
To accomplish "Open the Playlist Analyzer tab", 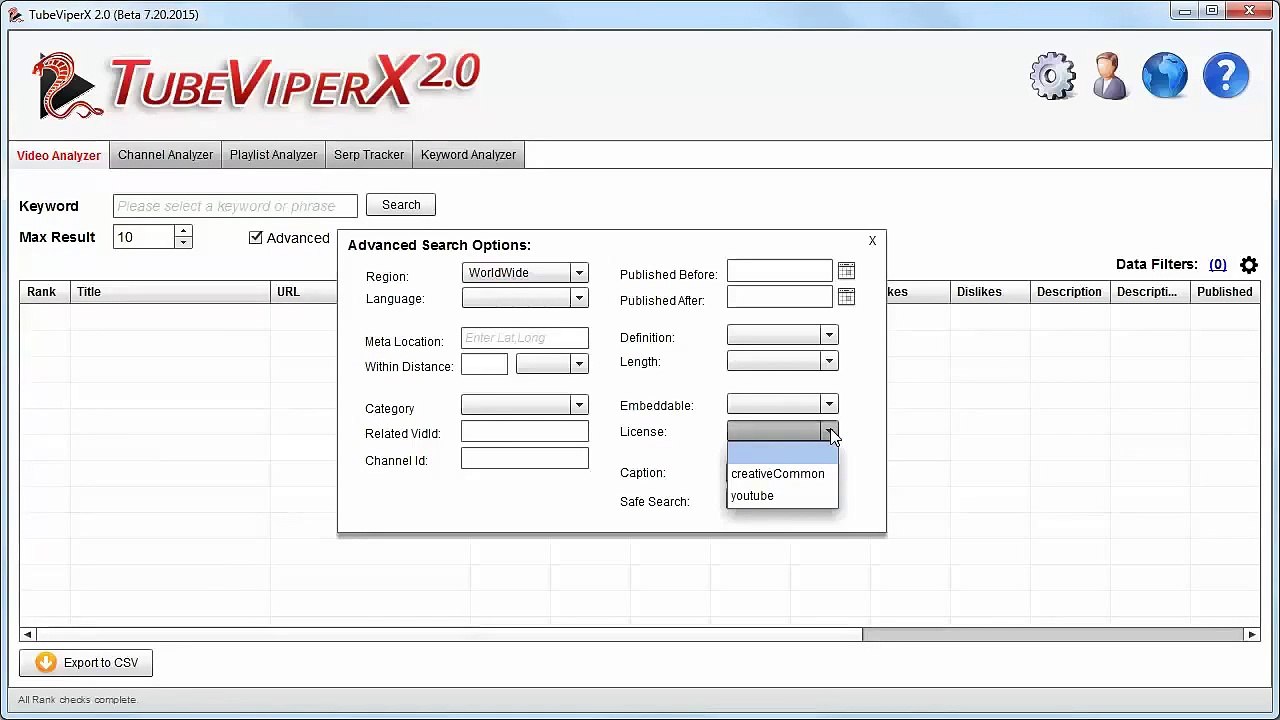I will [273, 155].
